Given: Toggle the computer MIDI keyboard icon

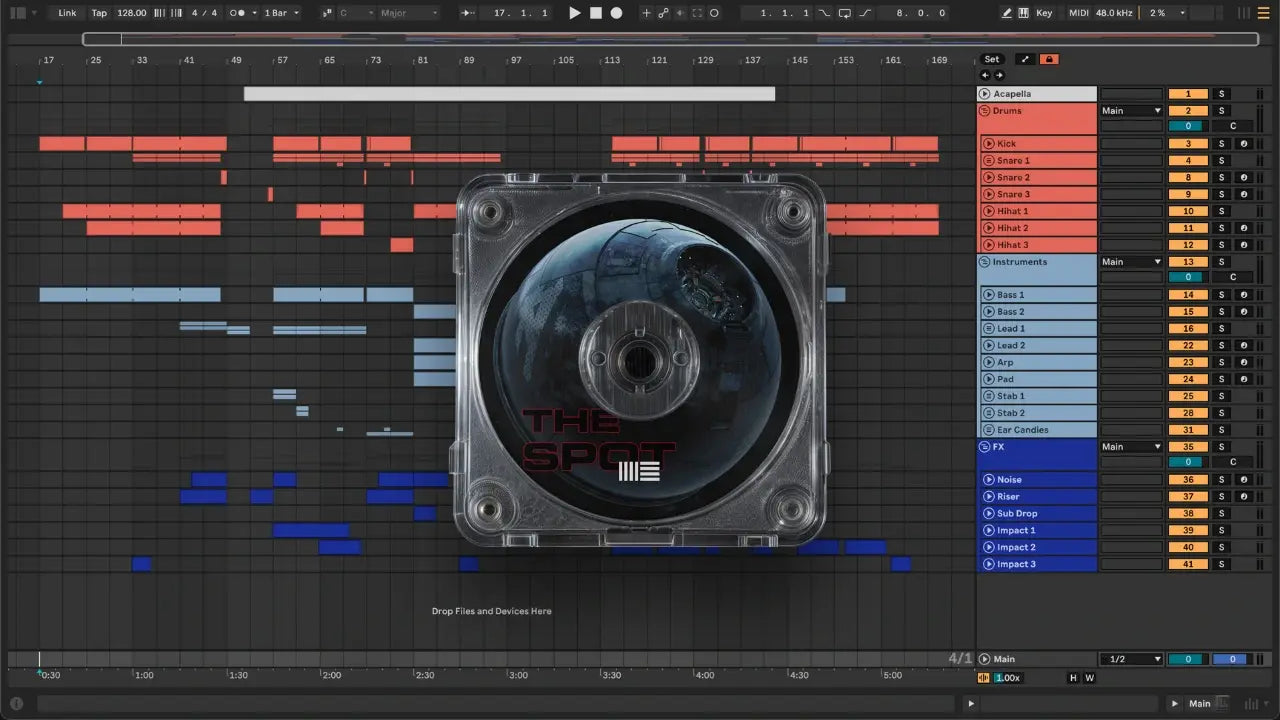Looking at the screenshot, I should tap(1023, 13).
